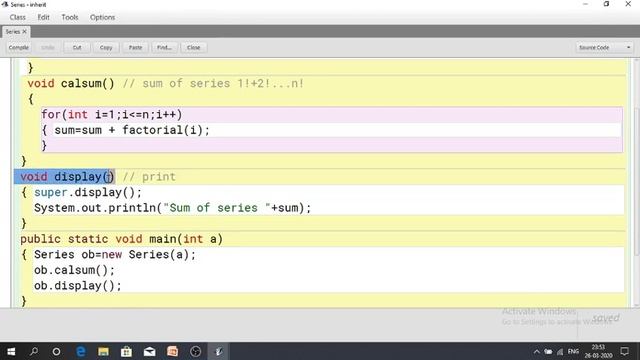Open the orange Office app in the taskbar

pyautogui.click(x=172, y=351)
